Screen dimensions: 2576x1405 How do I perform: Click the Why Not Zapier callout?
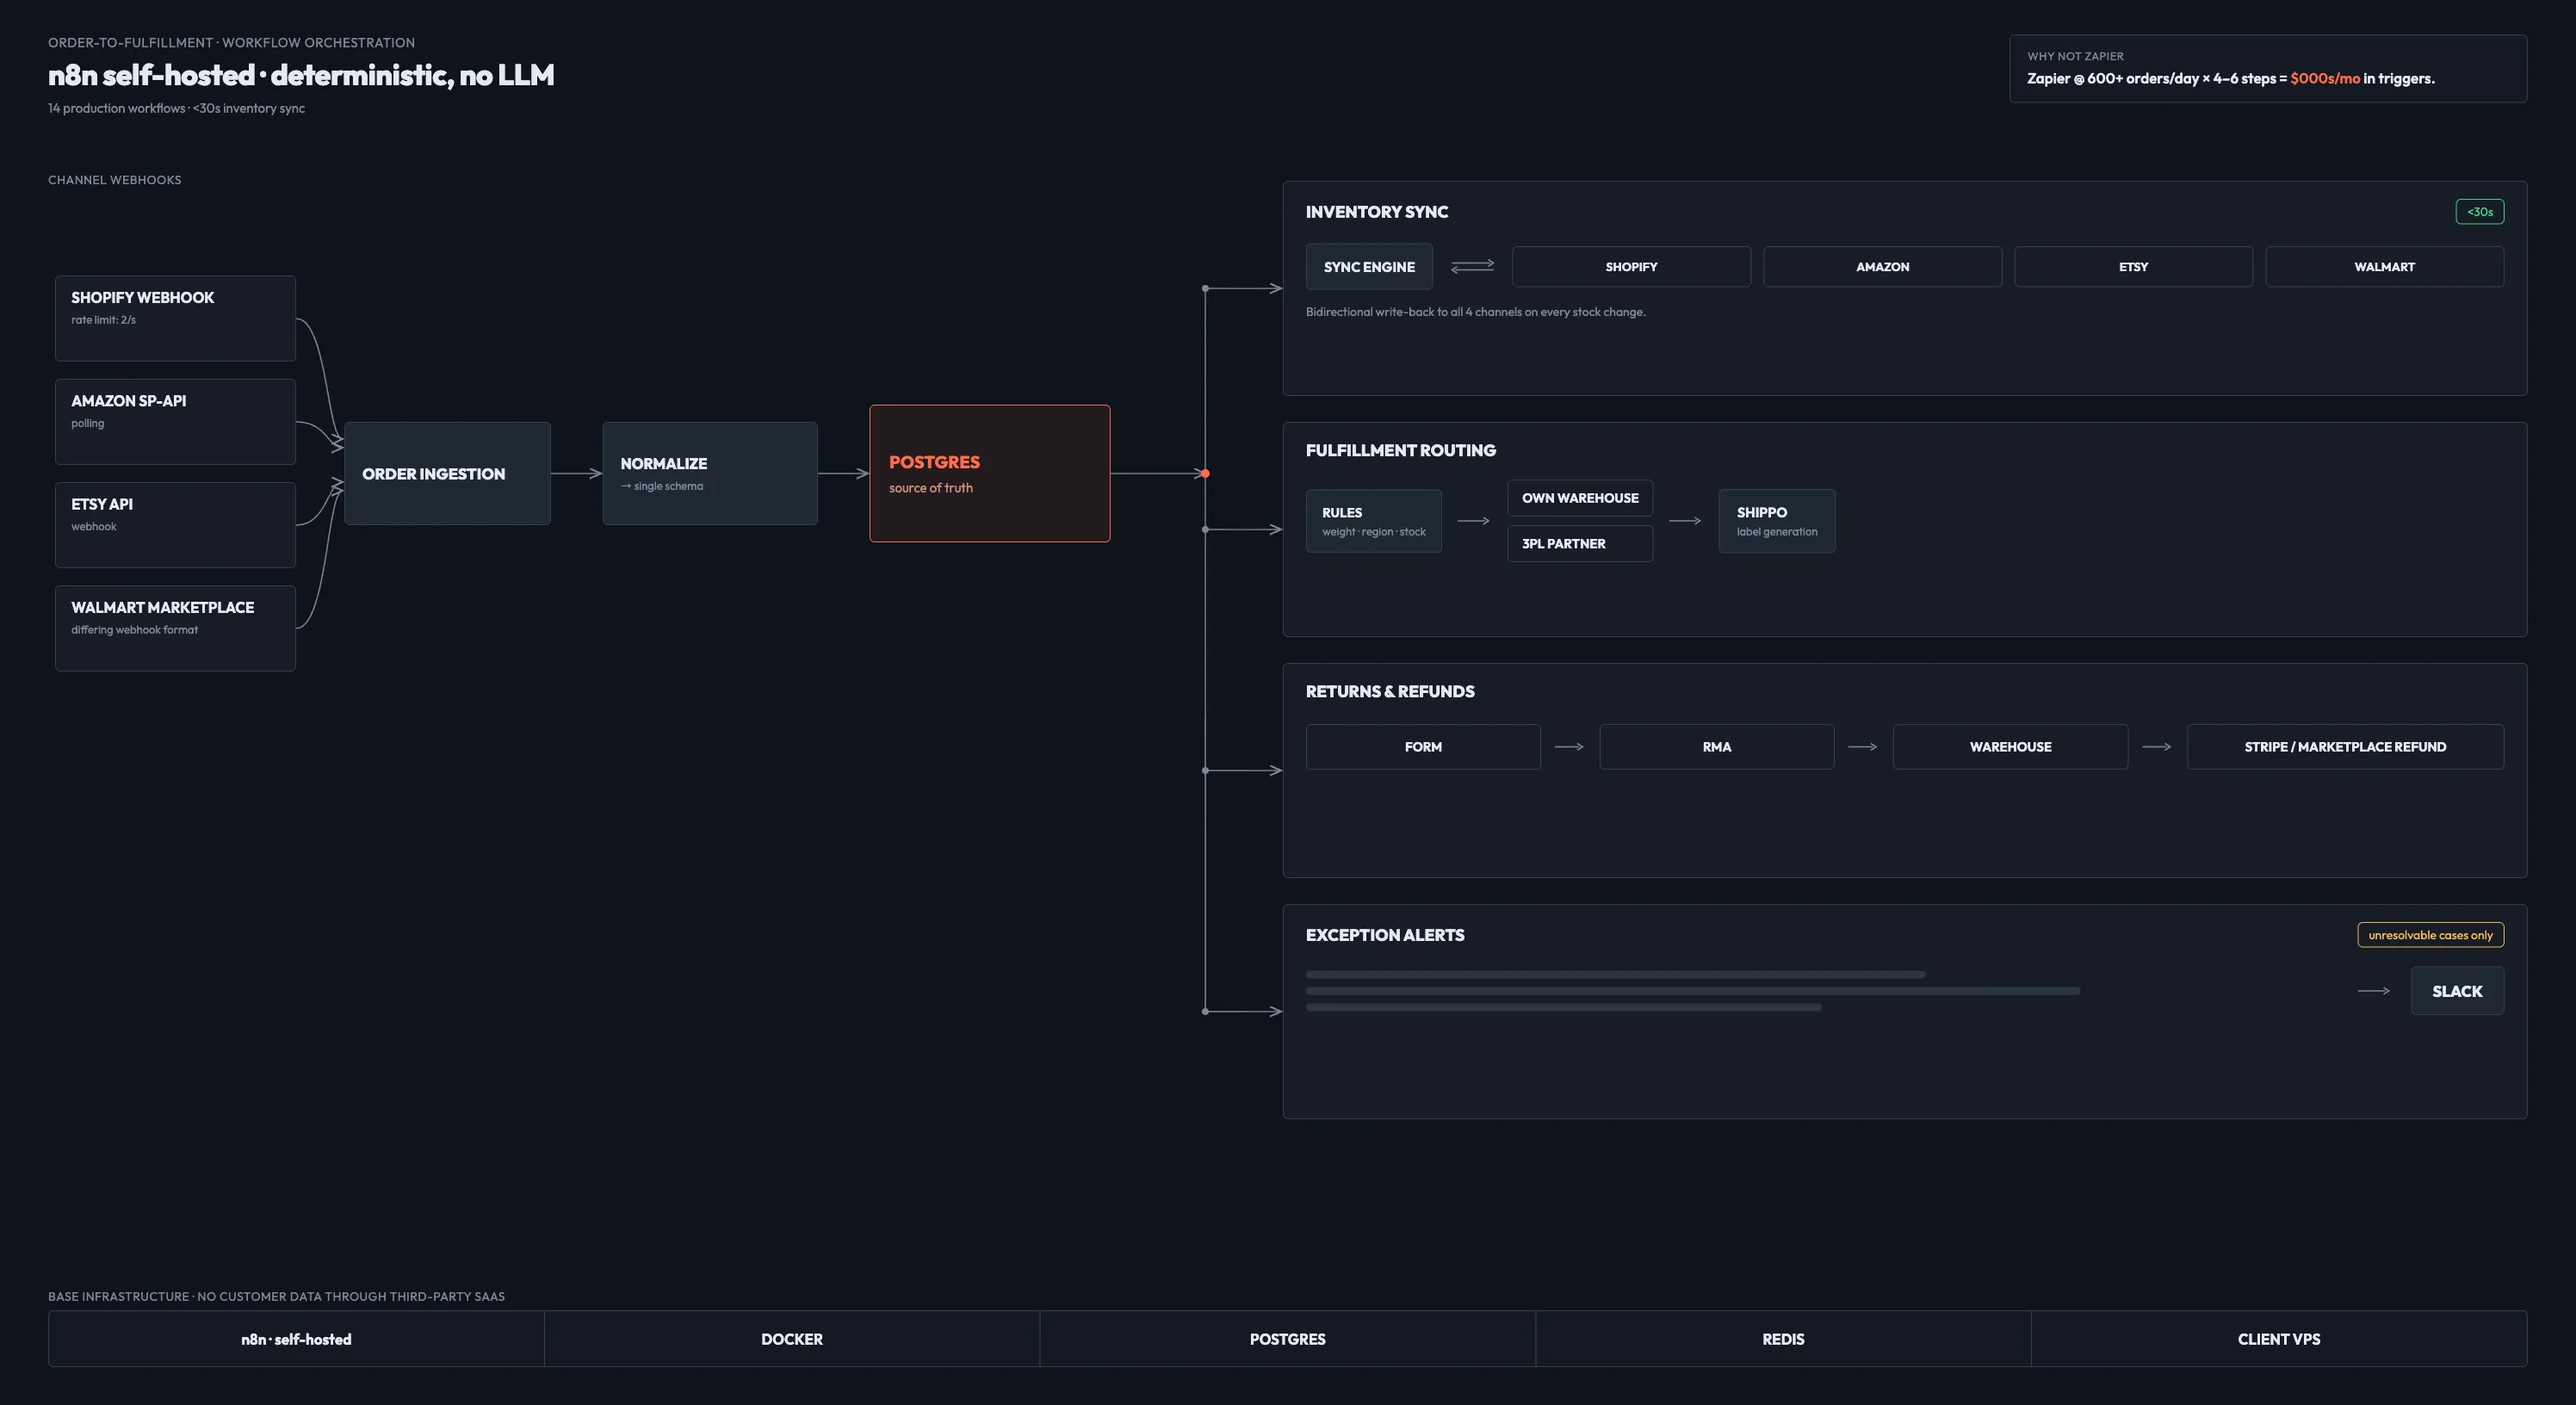point(2268,69)
